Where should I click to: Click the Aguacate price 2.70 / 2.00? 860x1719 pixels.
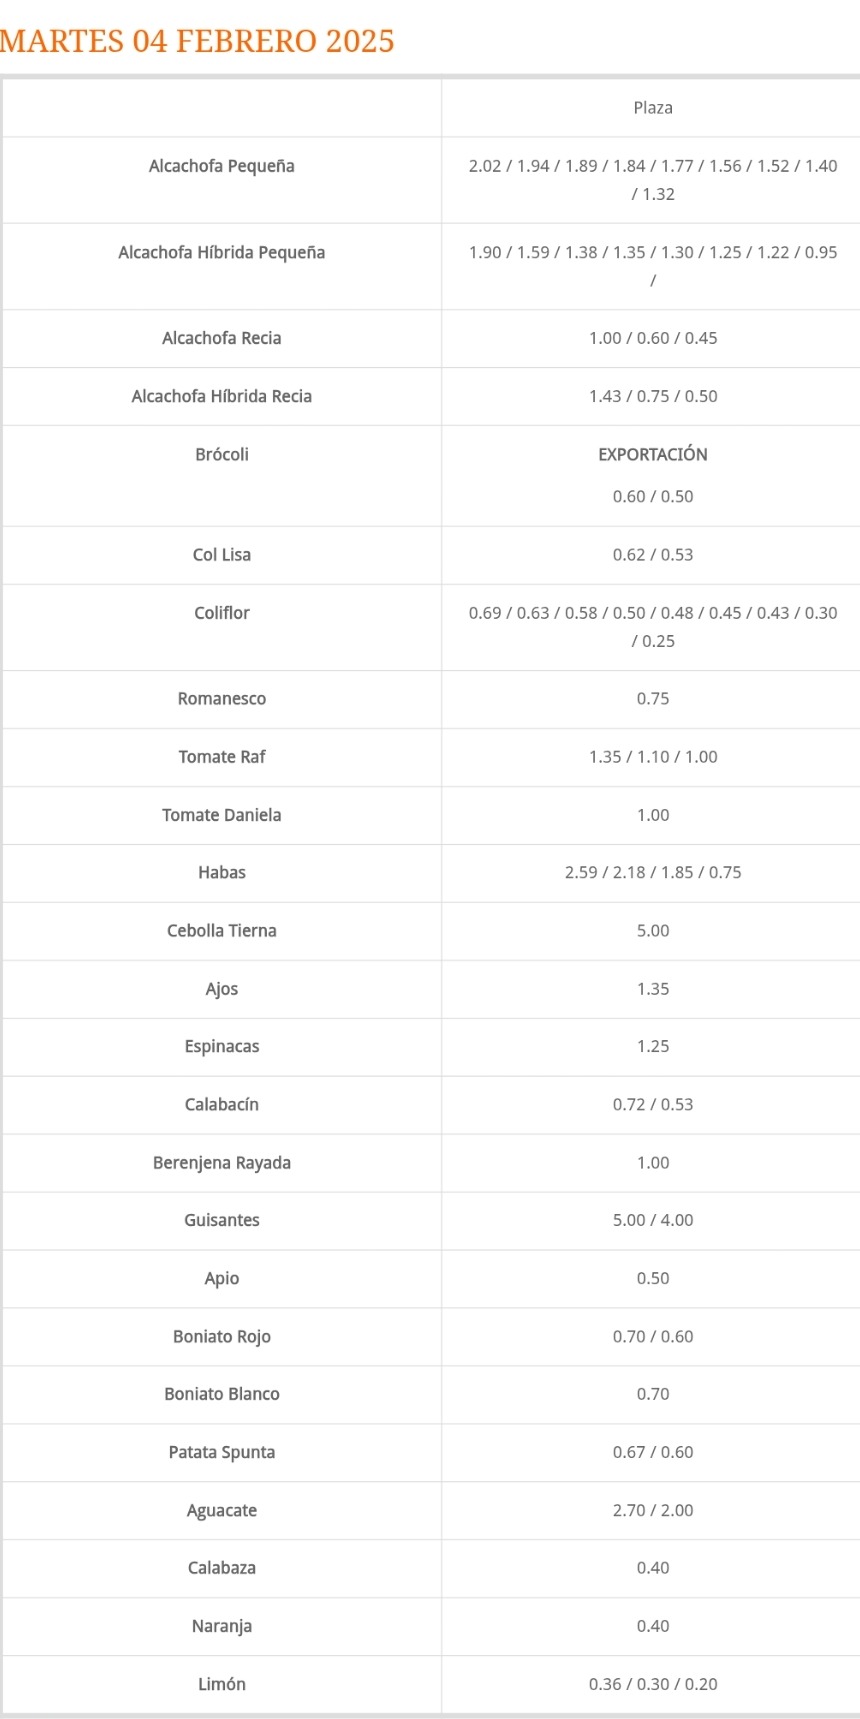tap(653, 1510)
